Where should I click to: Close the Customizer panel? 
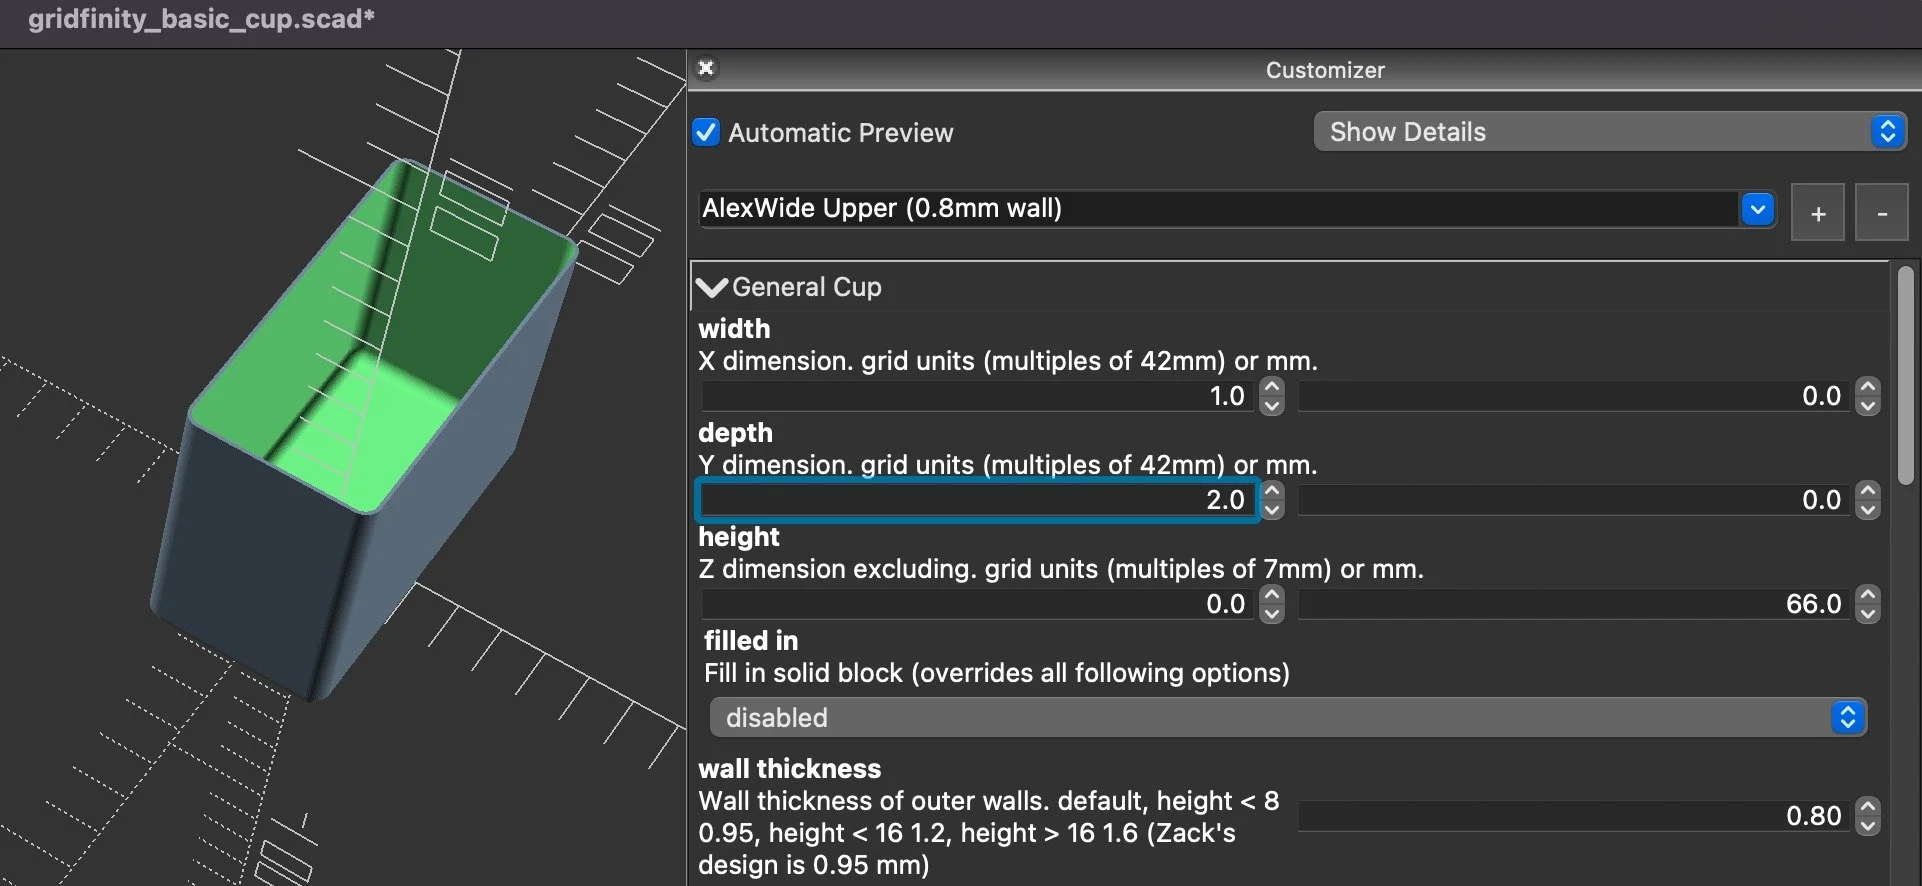(x=706, y=68)
